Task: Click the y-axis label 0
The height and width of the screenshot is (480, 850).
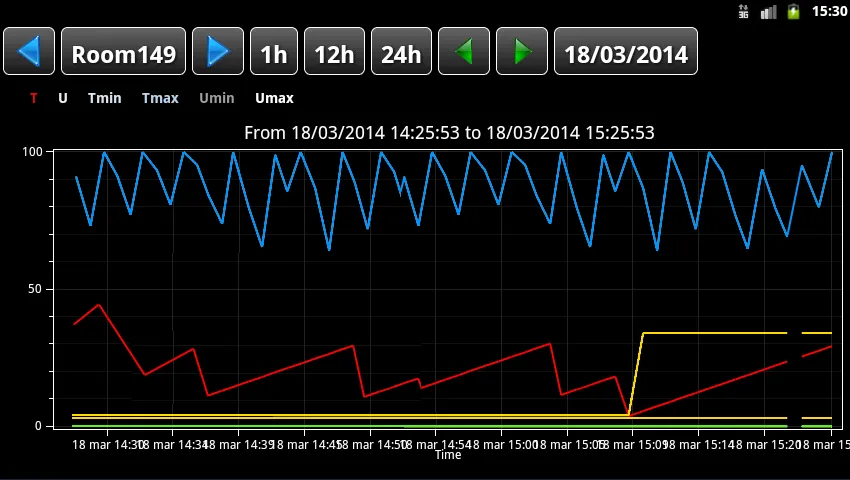Action: [x=38, y=426]
